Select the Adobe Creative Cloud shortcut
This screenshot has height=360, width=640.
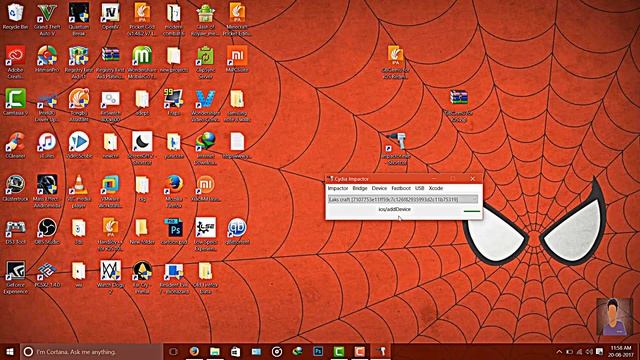pos(16,62)
